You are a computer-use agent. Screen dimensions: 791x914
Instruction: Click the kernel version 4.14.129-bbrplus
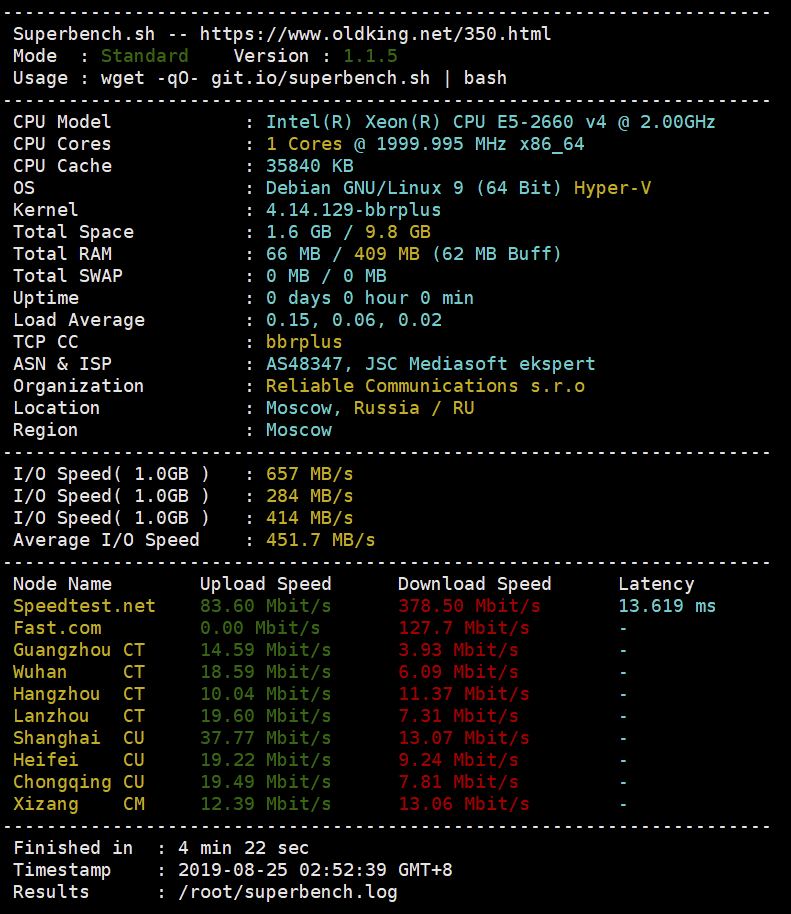point(353,210)
